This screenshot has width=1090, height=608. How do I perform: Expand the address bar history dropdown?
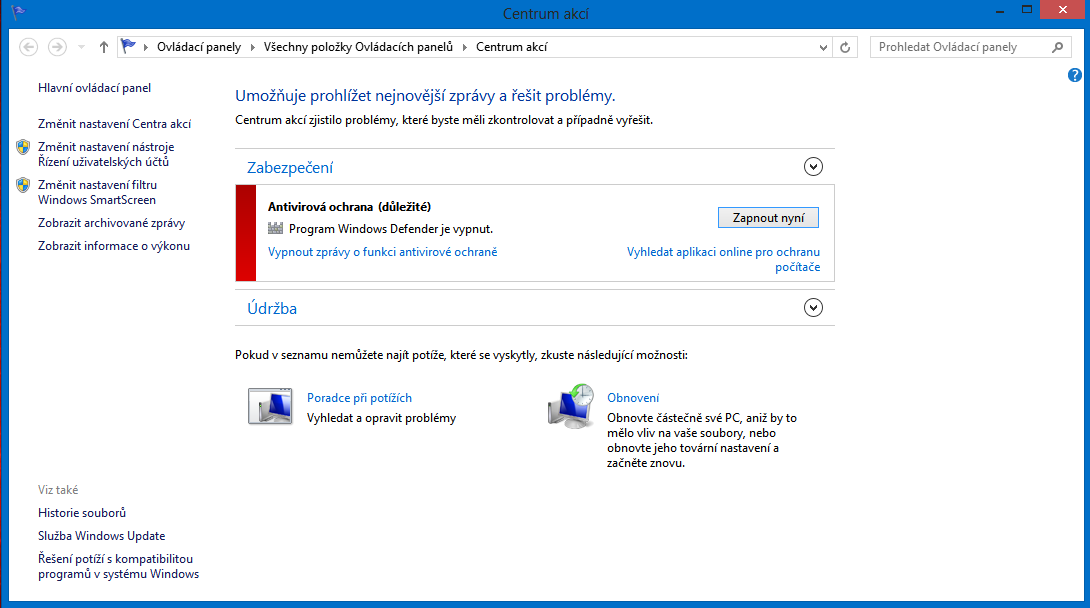click(823, 47)
